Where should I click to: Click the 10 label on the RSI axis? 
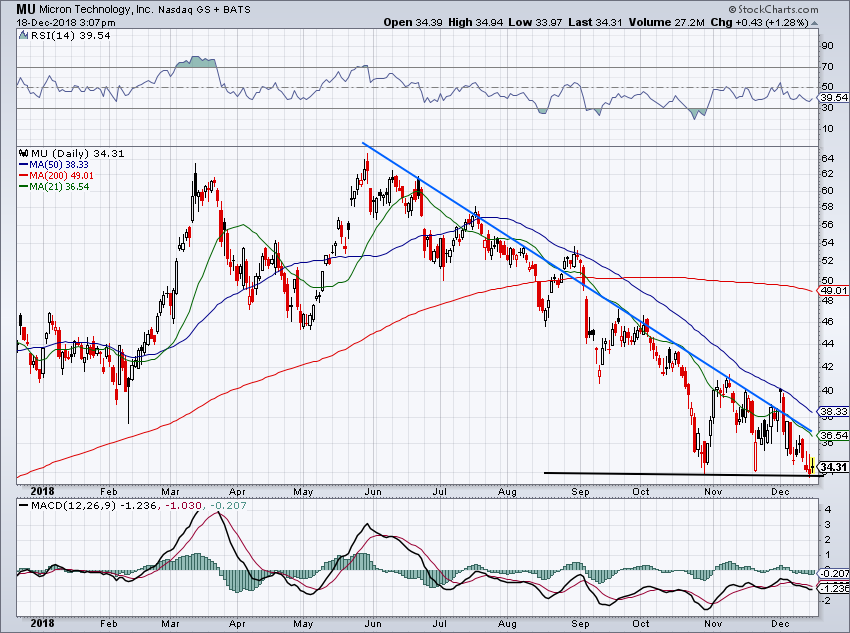(827, 128)
